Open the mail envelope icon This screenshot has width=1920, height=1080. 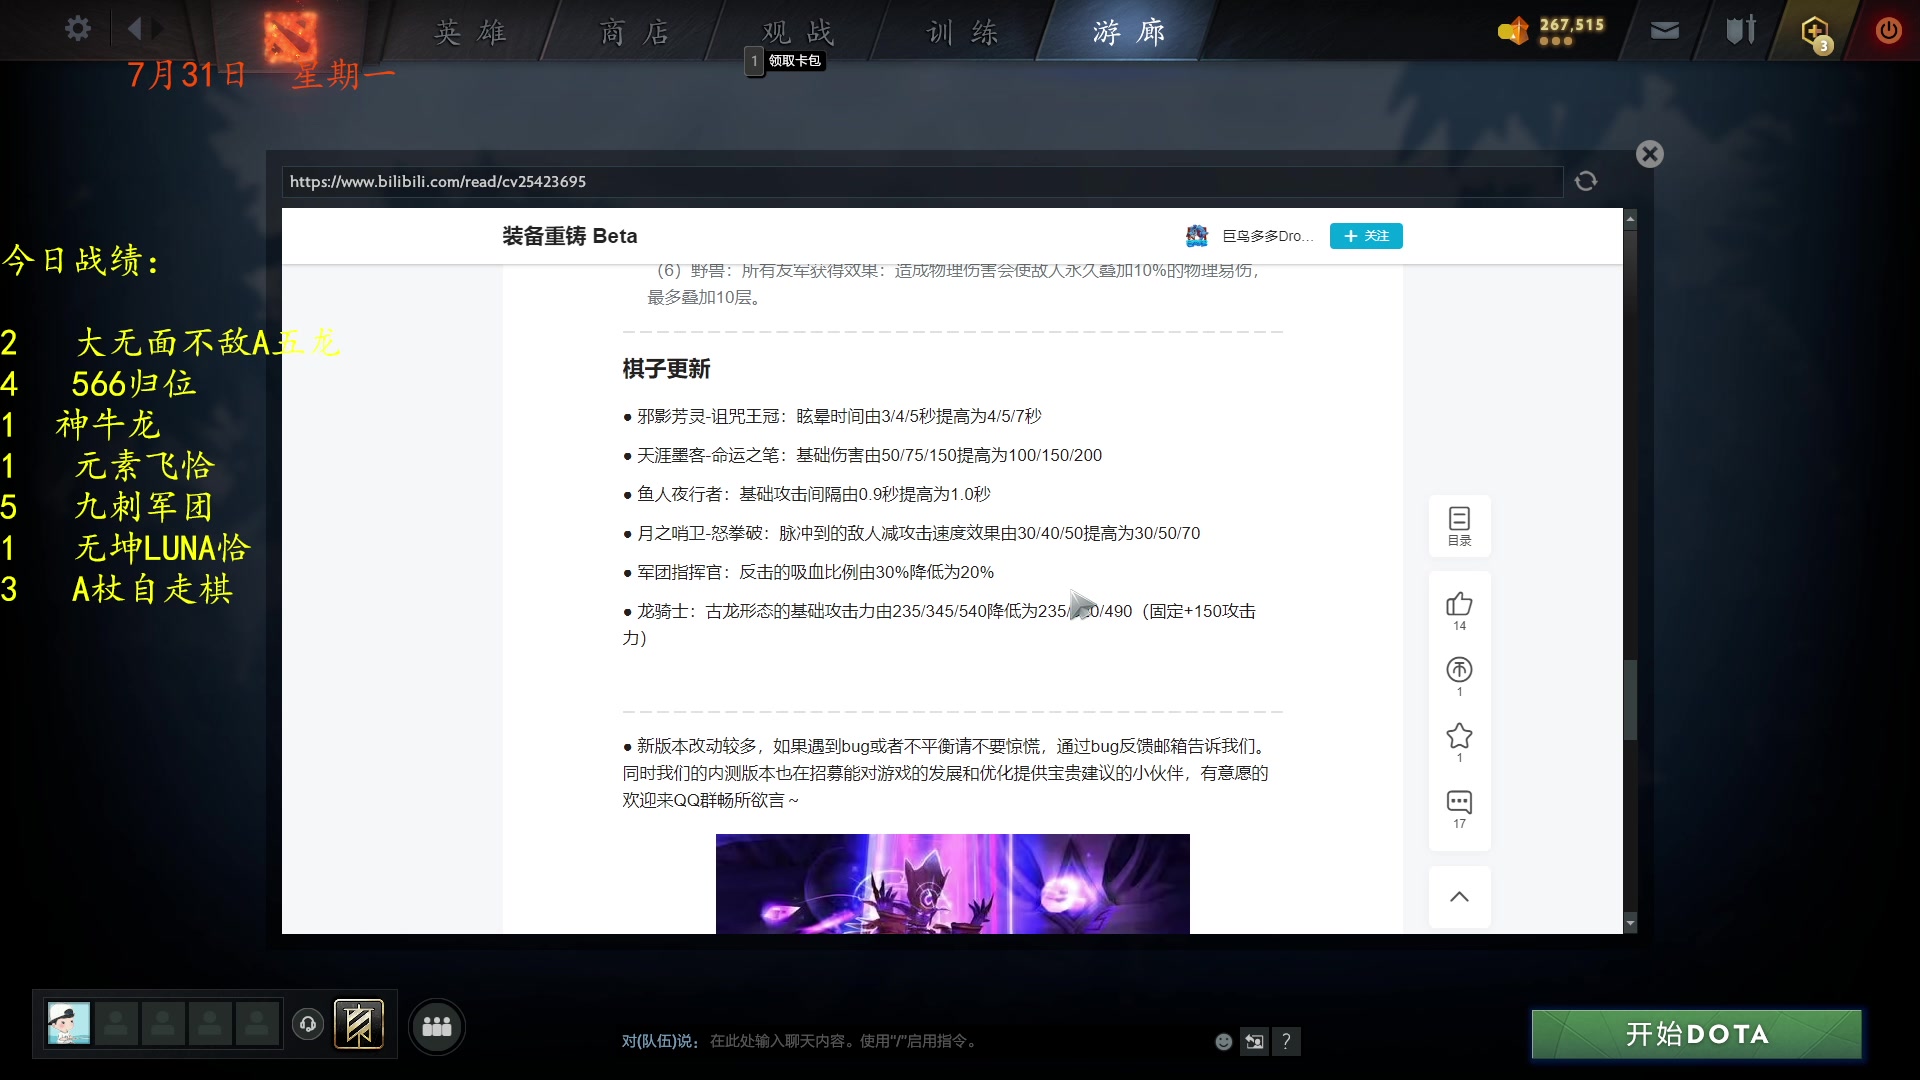[1665, 30]
